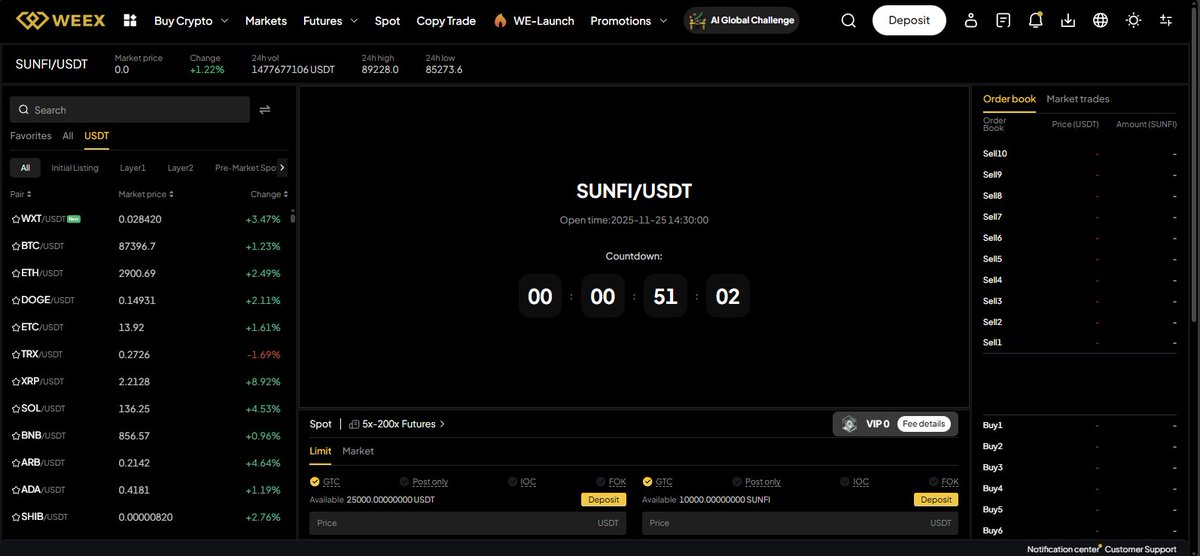Screen dimensions: 1200x556
Task: Favorite the SOL/USDT pair star
Action: coord(15,408)
